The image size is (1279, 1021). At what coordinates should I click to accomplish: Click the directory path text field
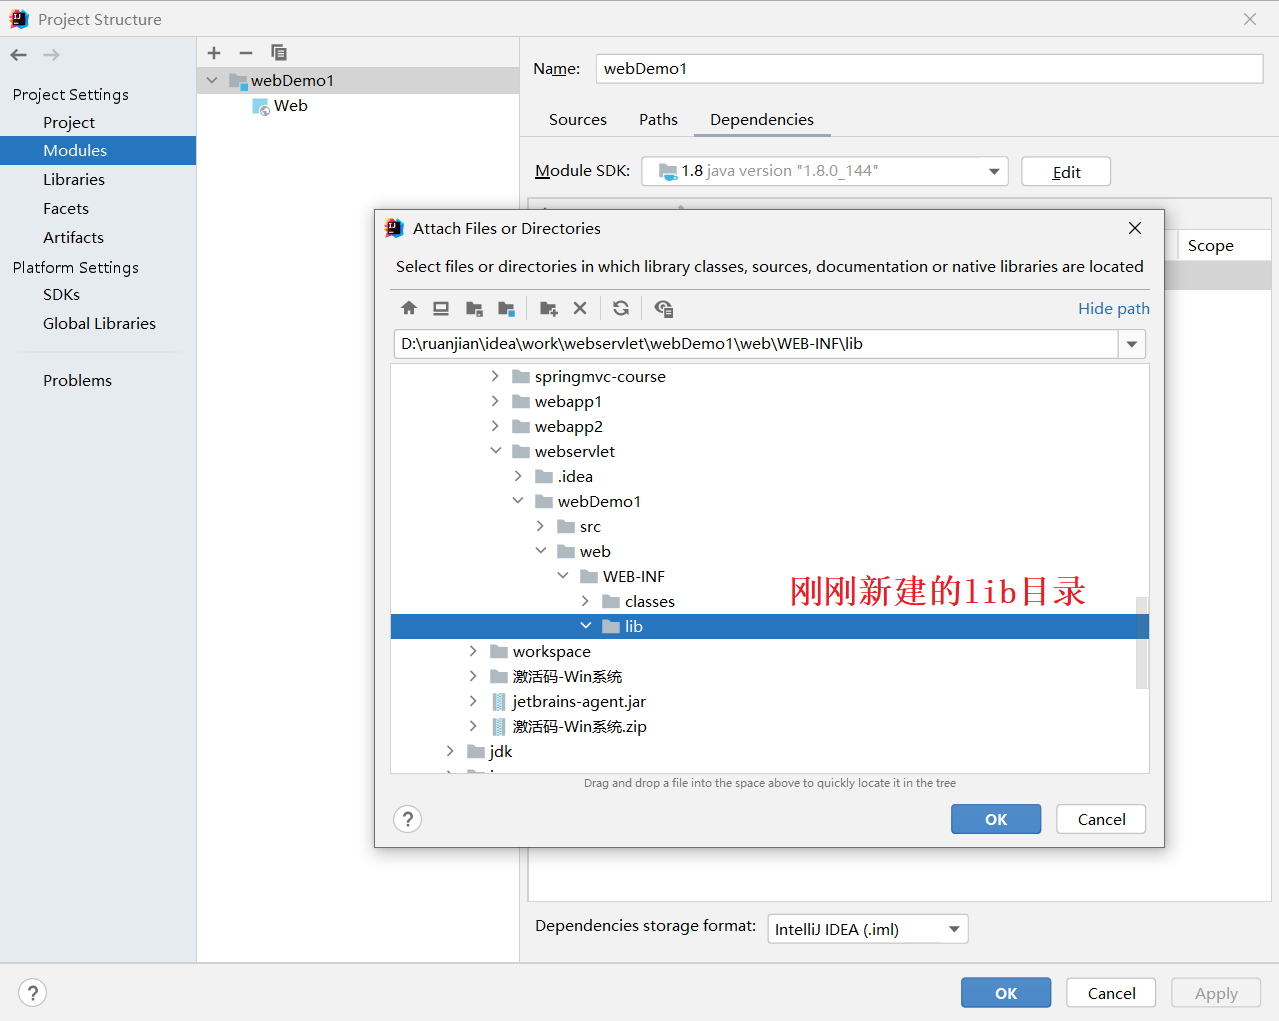pyautogui.click(x=755, y=344)
